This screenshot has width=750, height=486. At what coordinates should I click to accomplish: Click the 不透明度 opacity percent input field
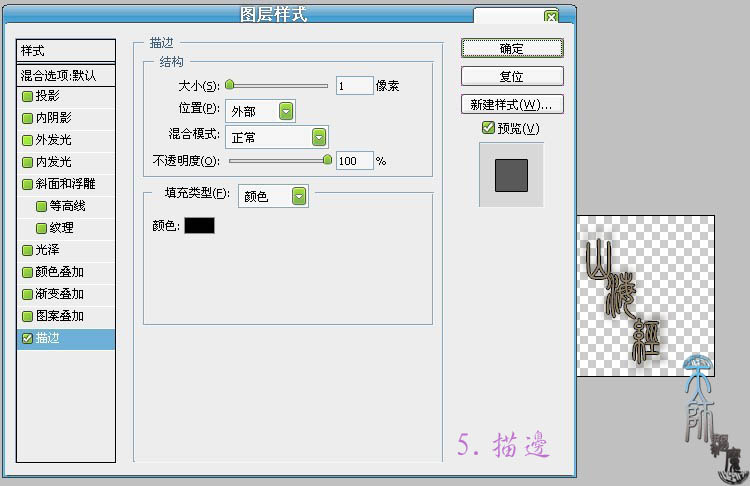pos(354,161)
